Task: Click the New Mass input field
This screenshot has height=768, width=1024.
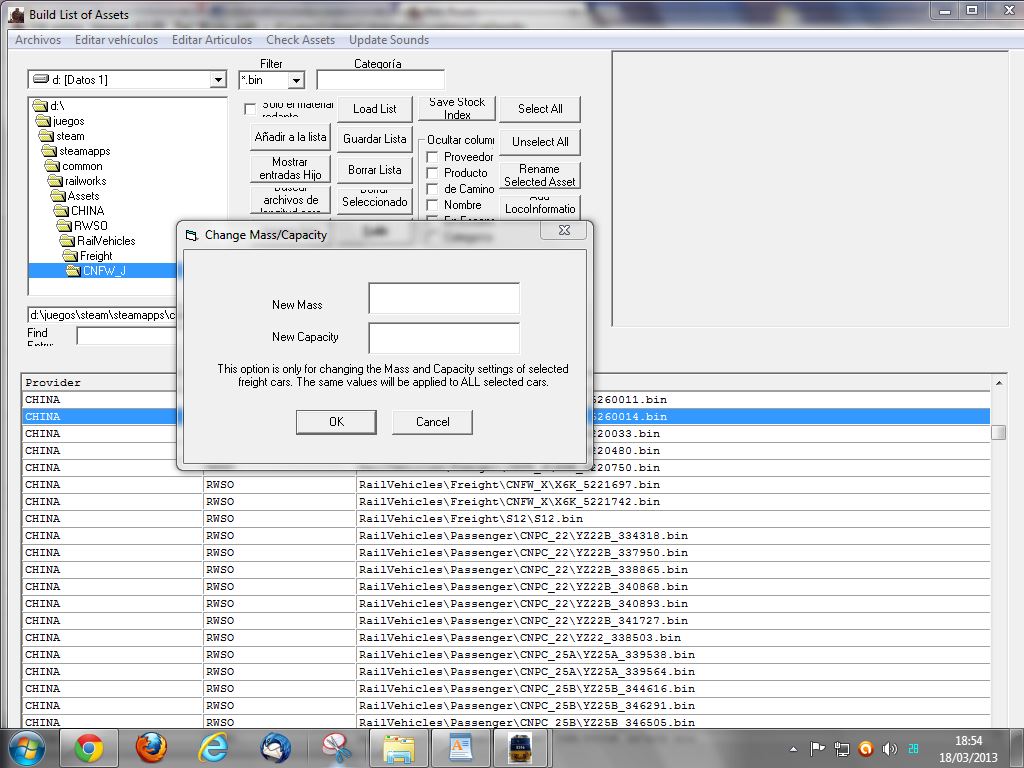Action: (x=444, y=299)
